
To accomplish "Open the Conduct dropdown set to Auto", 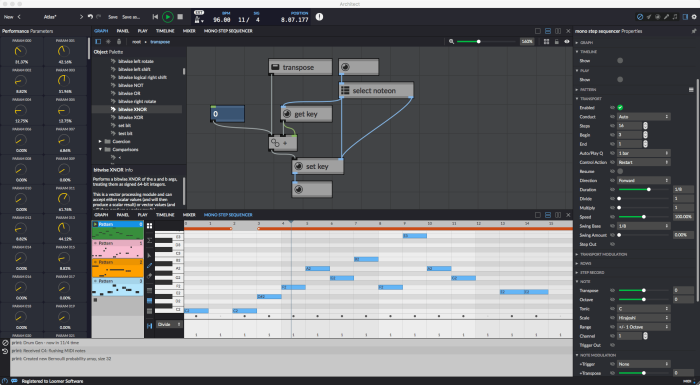I will [x=643, y=117].
